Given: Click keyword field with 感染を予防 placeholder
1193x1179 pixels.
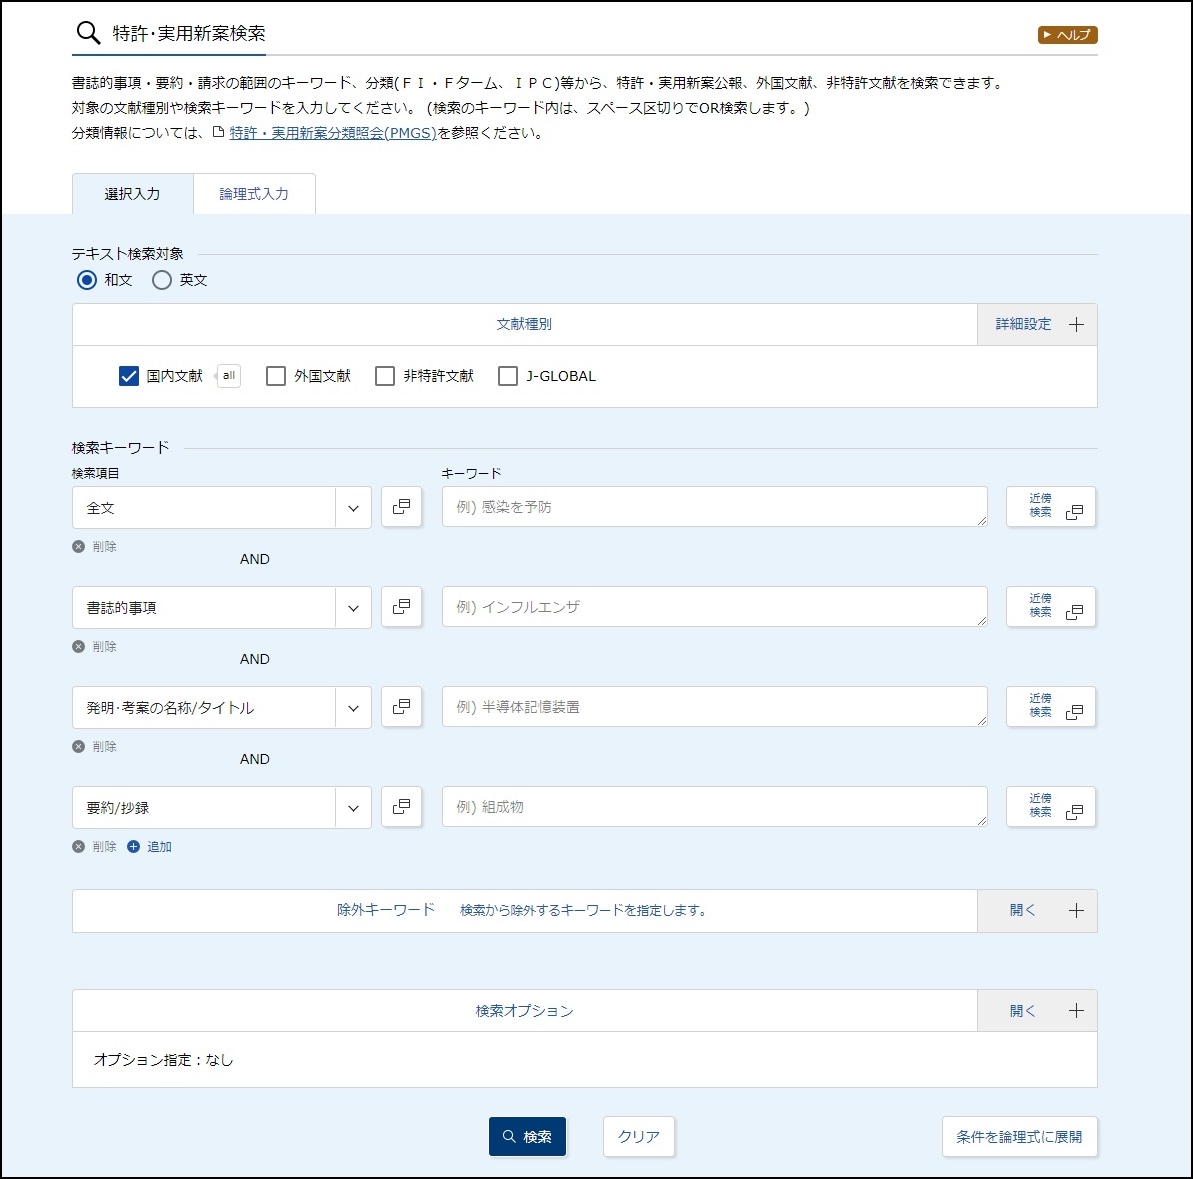Looking at the screenshot, I should point(713,507).
